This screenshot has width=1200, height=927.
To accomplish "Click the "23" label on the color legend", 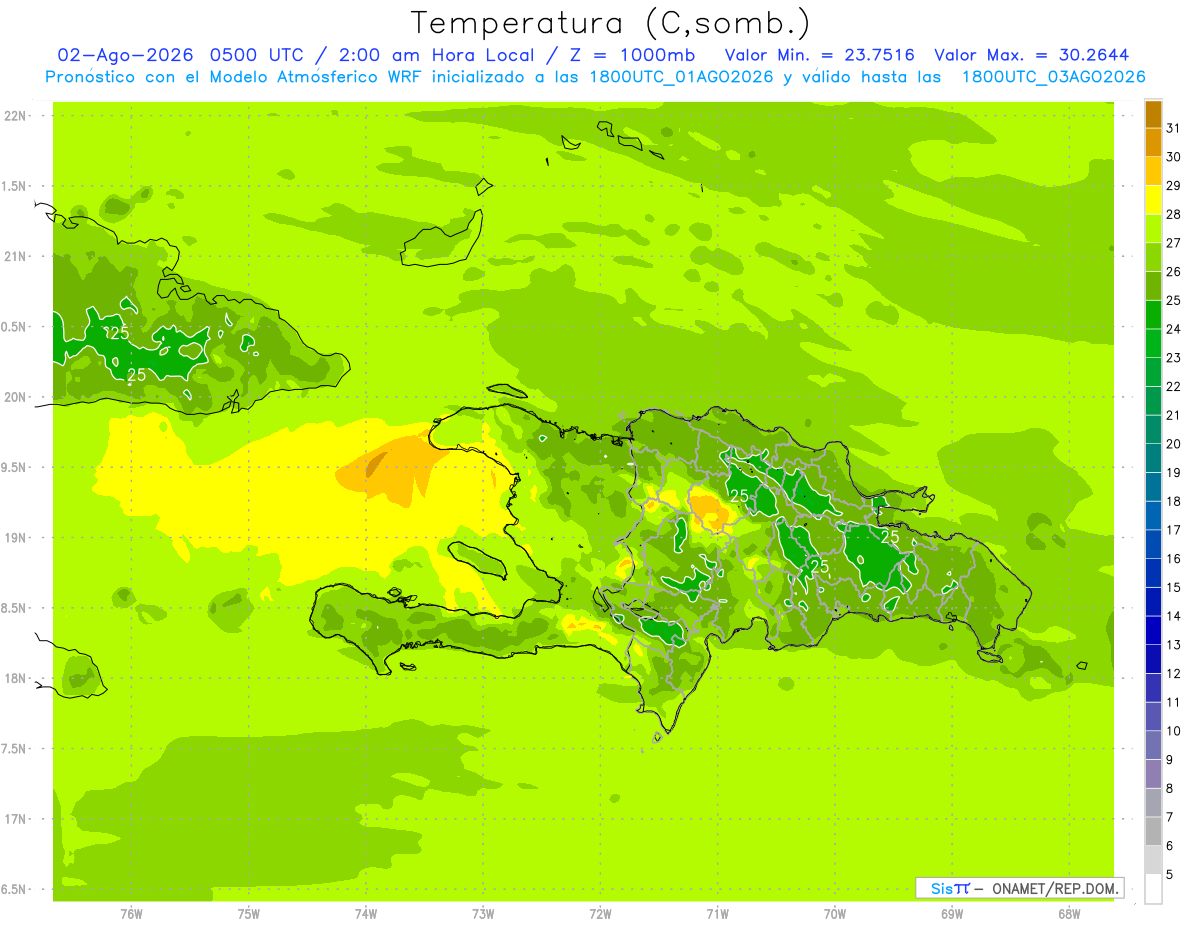I will pos(1174,358).
